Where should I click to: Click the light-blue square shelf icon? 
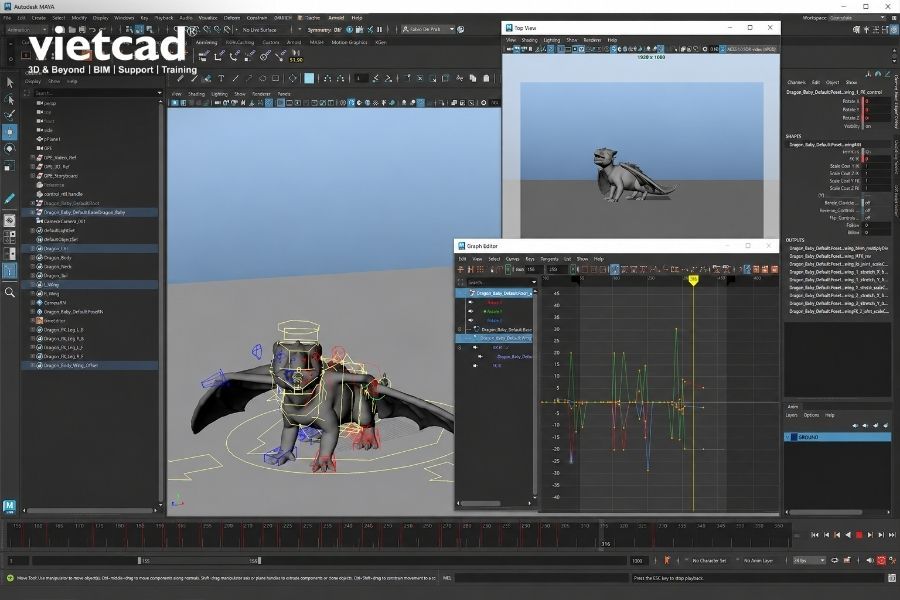tap(309, 78)
